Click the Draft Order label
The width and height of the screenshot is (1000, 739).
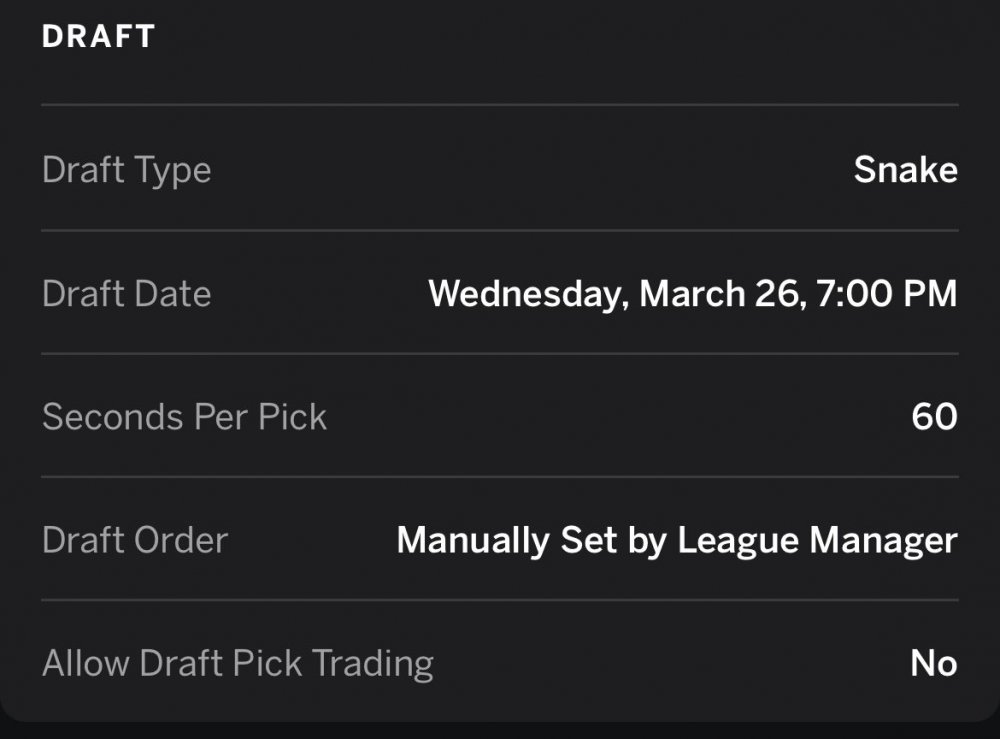click(x=135, y=541)
